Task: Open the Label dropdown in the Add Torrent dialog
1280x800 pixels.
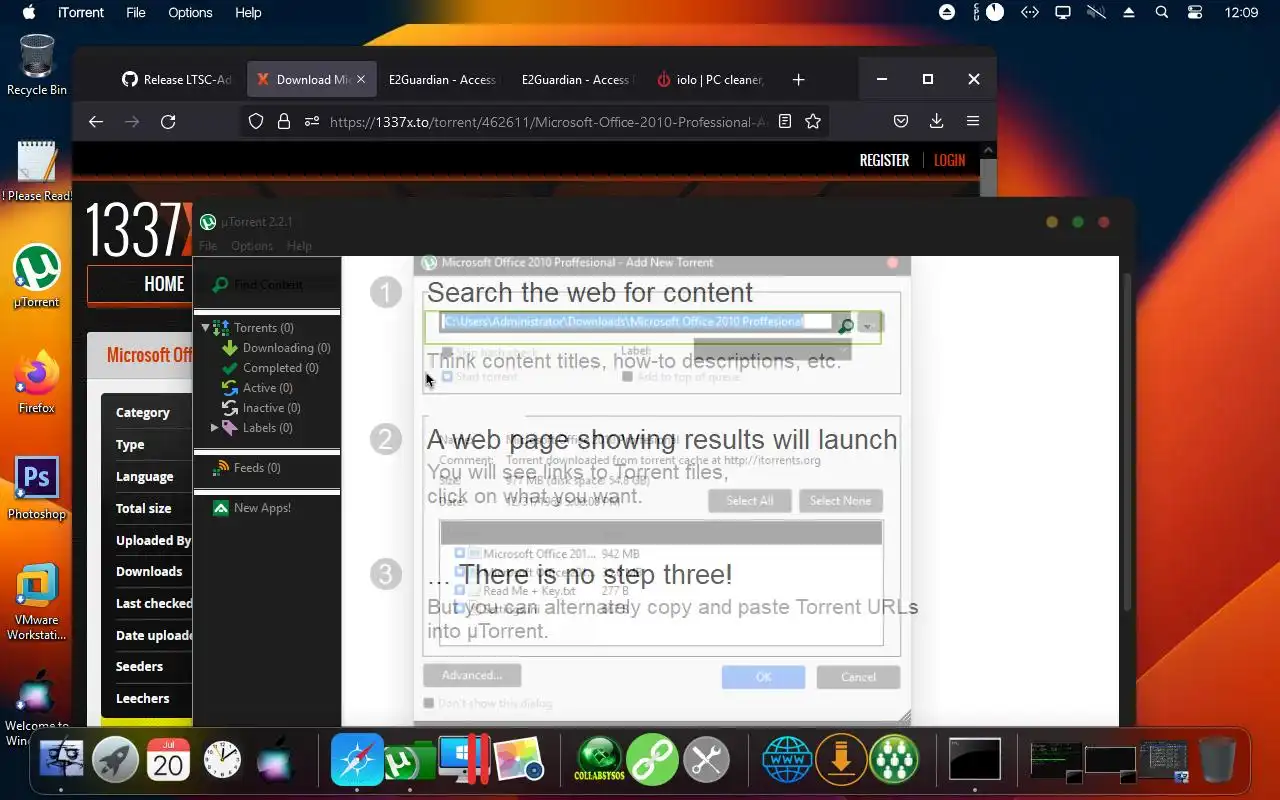Action: point(772,350)
